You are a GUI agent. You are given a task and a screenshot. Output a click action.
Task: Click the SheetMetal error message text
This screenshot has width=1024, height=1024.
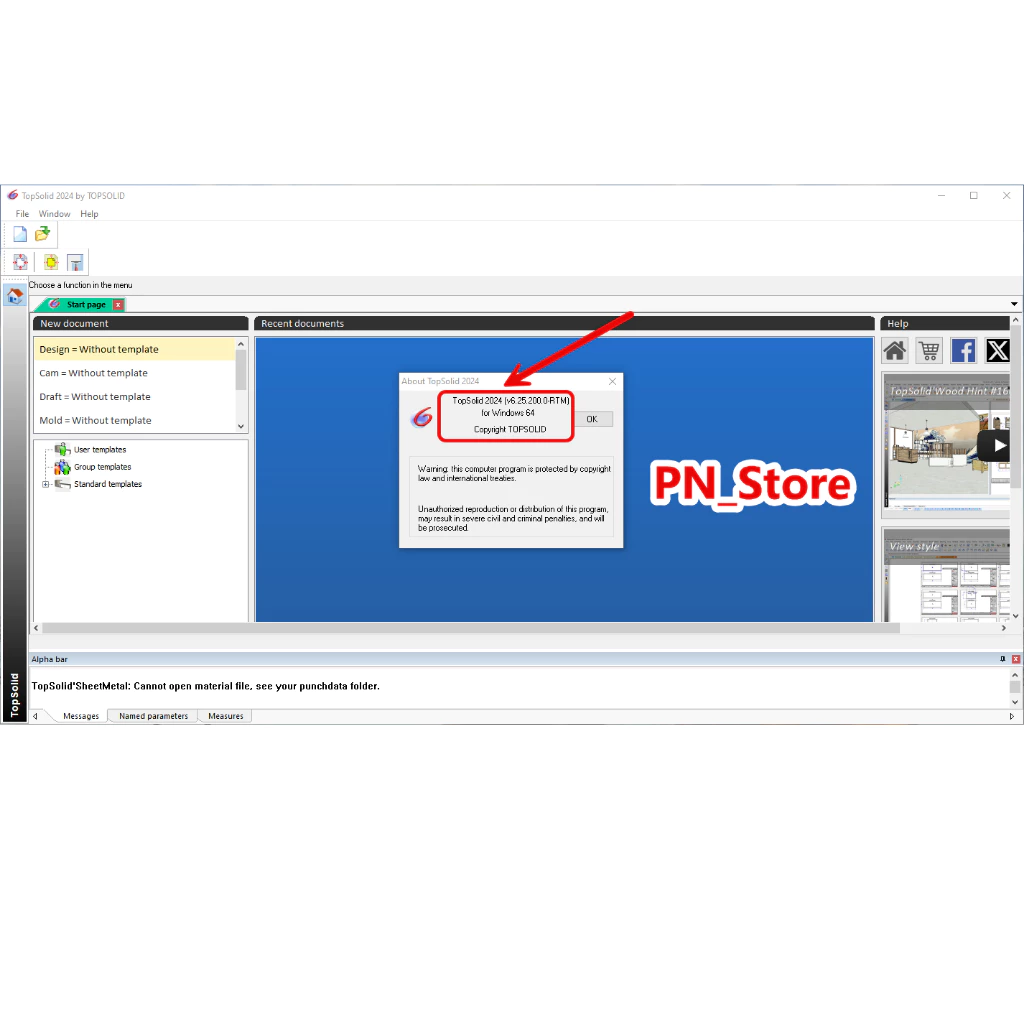click(206, 686)
